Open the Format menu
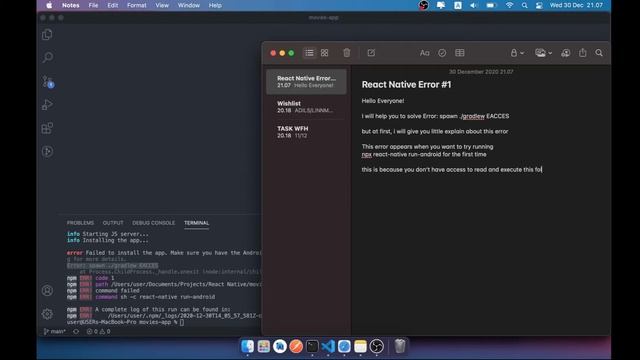The image size is (640, 360). [x=137, y=5]
